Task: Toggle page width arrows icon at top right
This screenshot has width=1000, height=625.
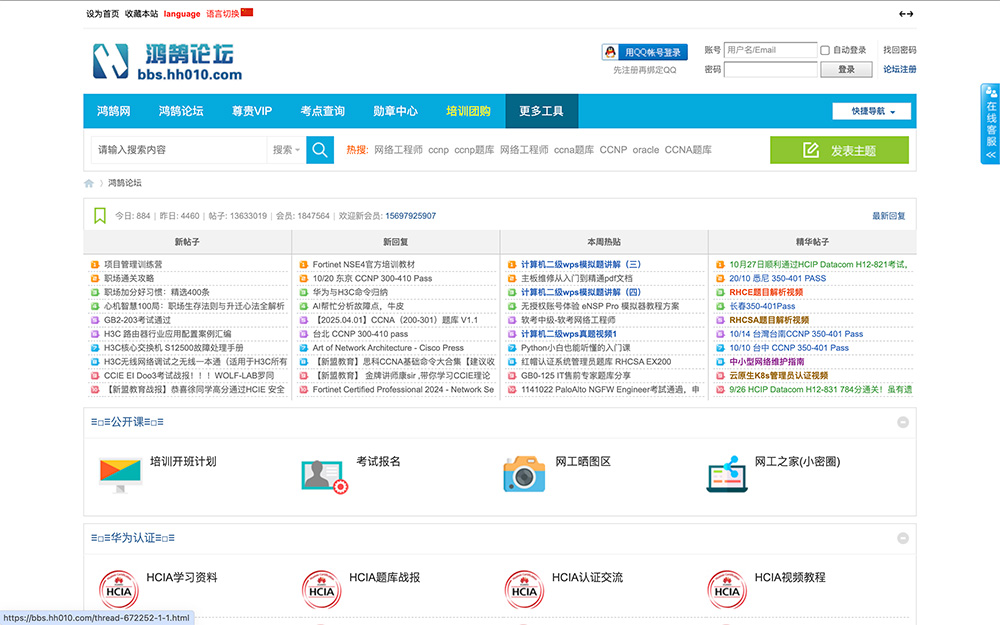Action: (906, 14)
